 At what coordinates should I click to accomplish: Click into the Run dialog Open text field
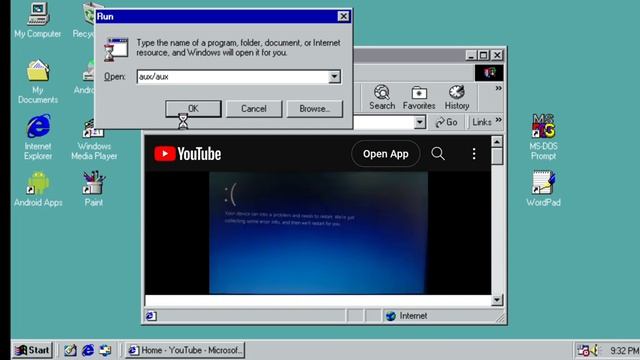coord(233,76)
